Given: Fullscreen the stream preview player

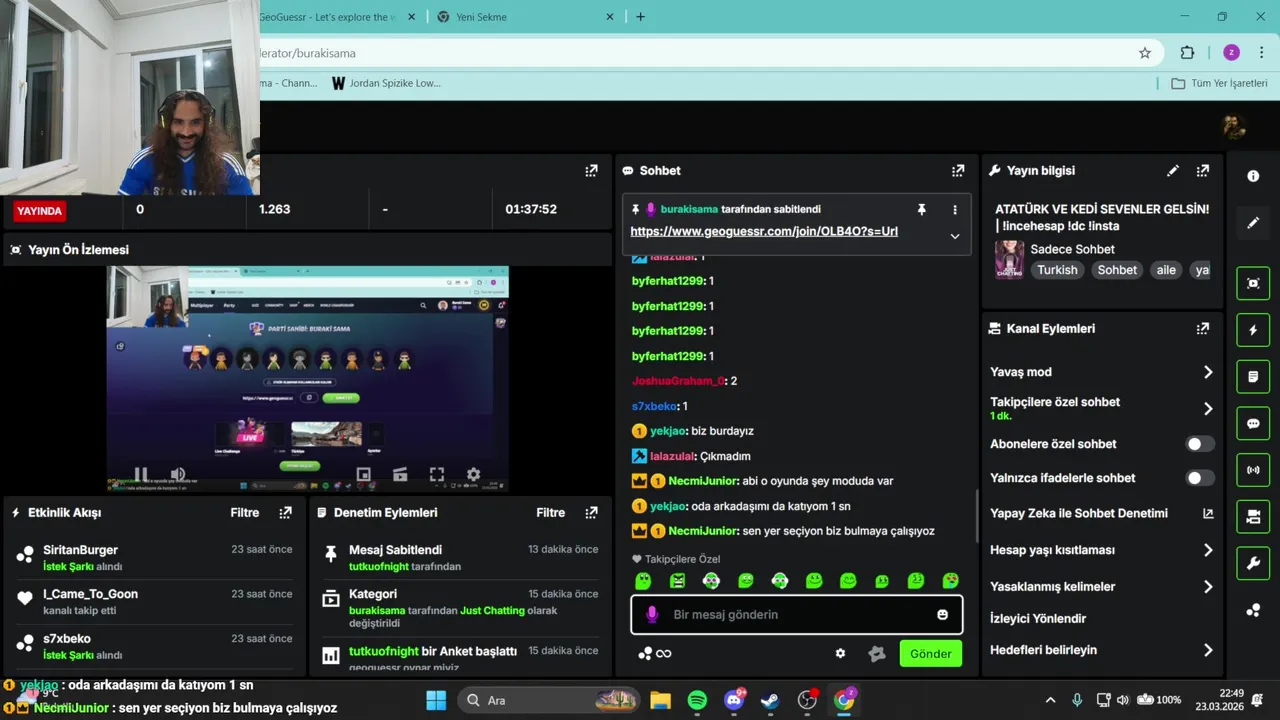Looking at the screenshot, I should [x=437, y=475].
